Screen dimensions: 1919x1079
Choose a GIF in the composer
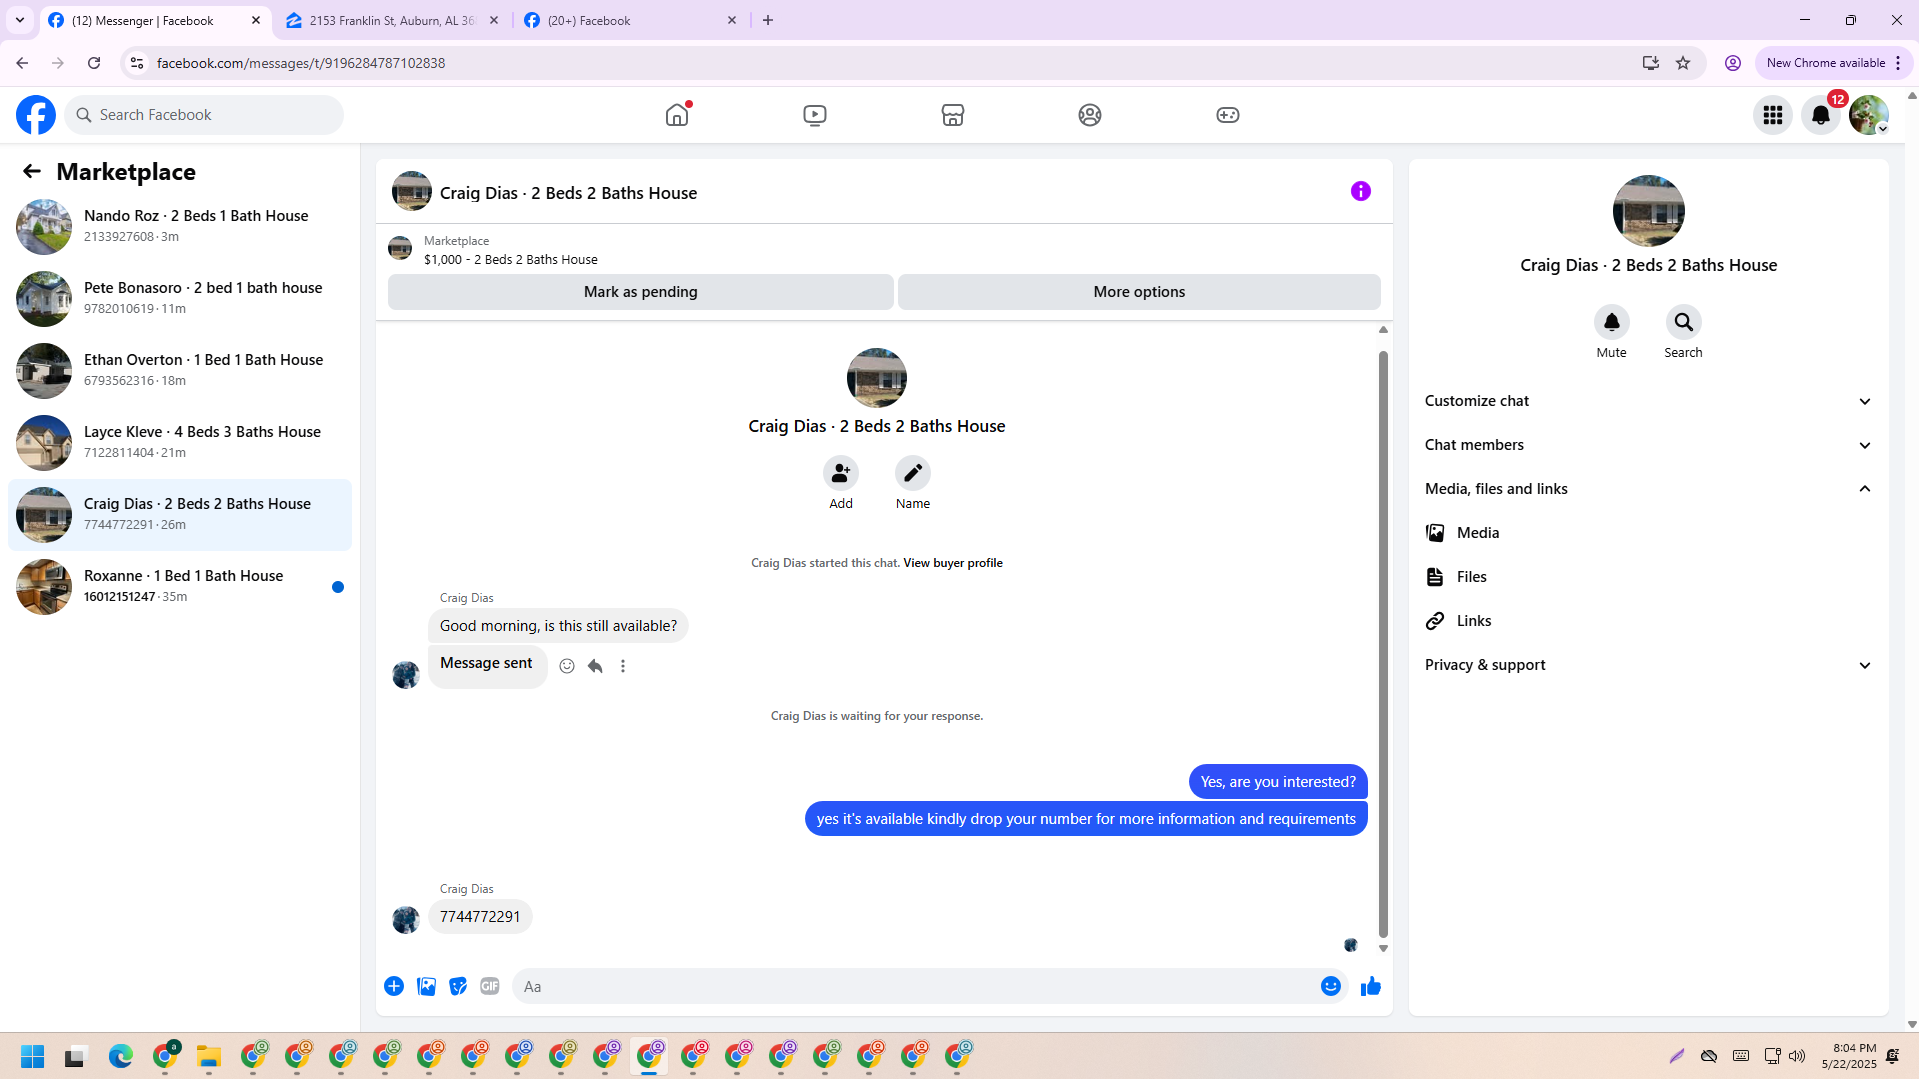tap(490, 986)
